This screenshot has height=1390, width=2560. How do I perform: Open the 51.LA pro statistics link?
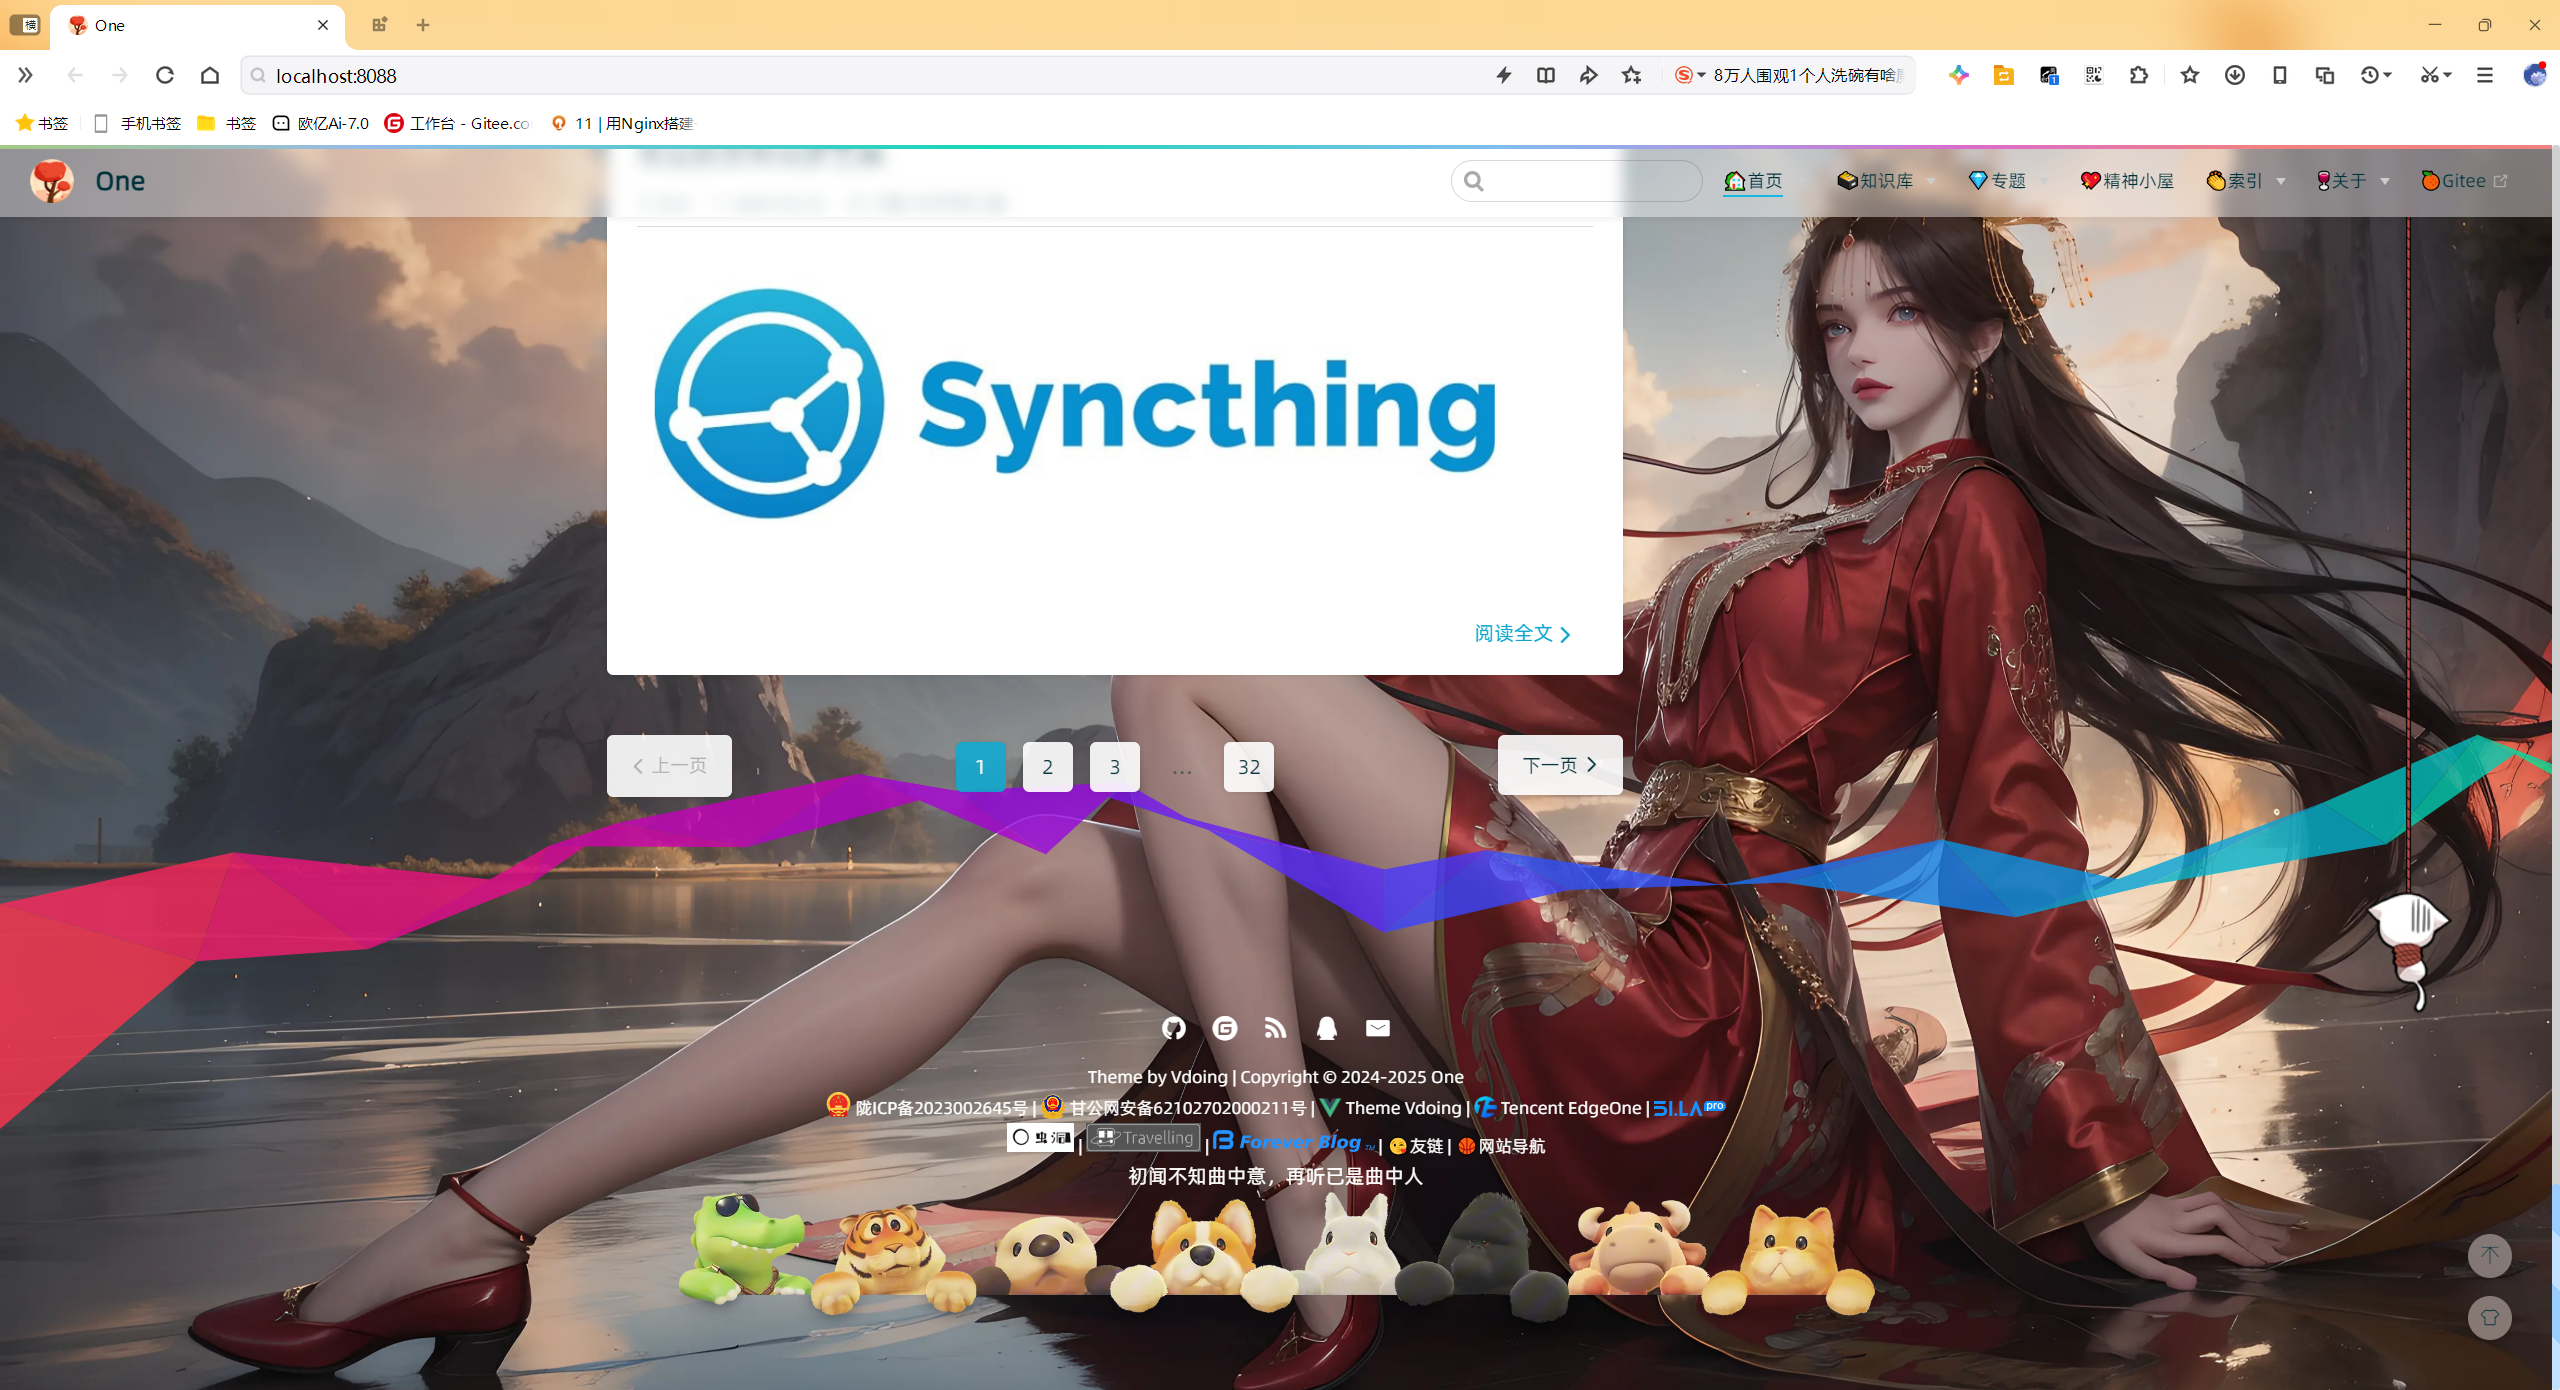tap(1689, 1107)
